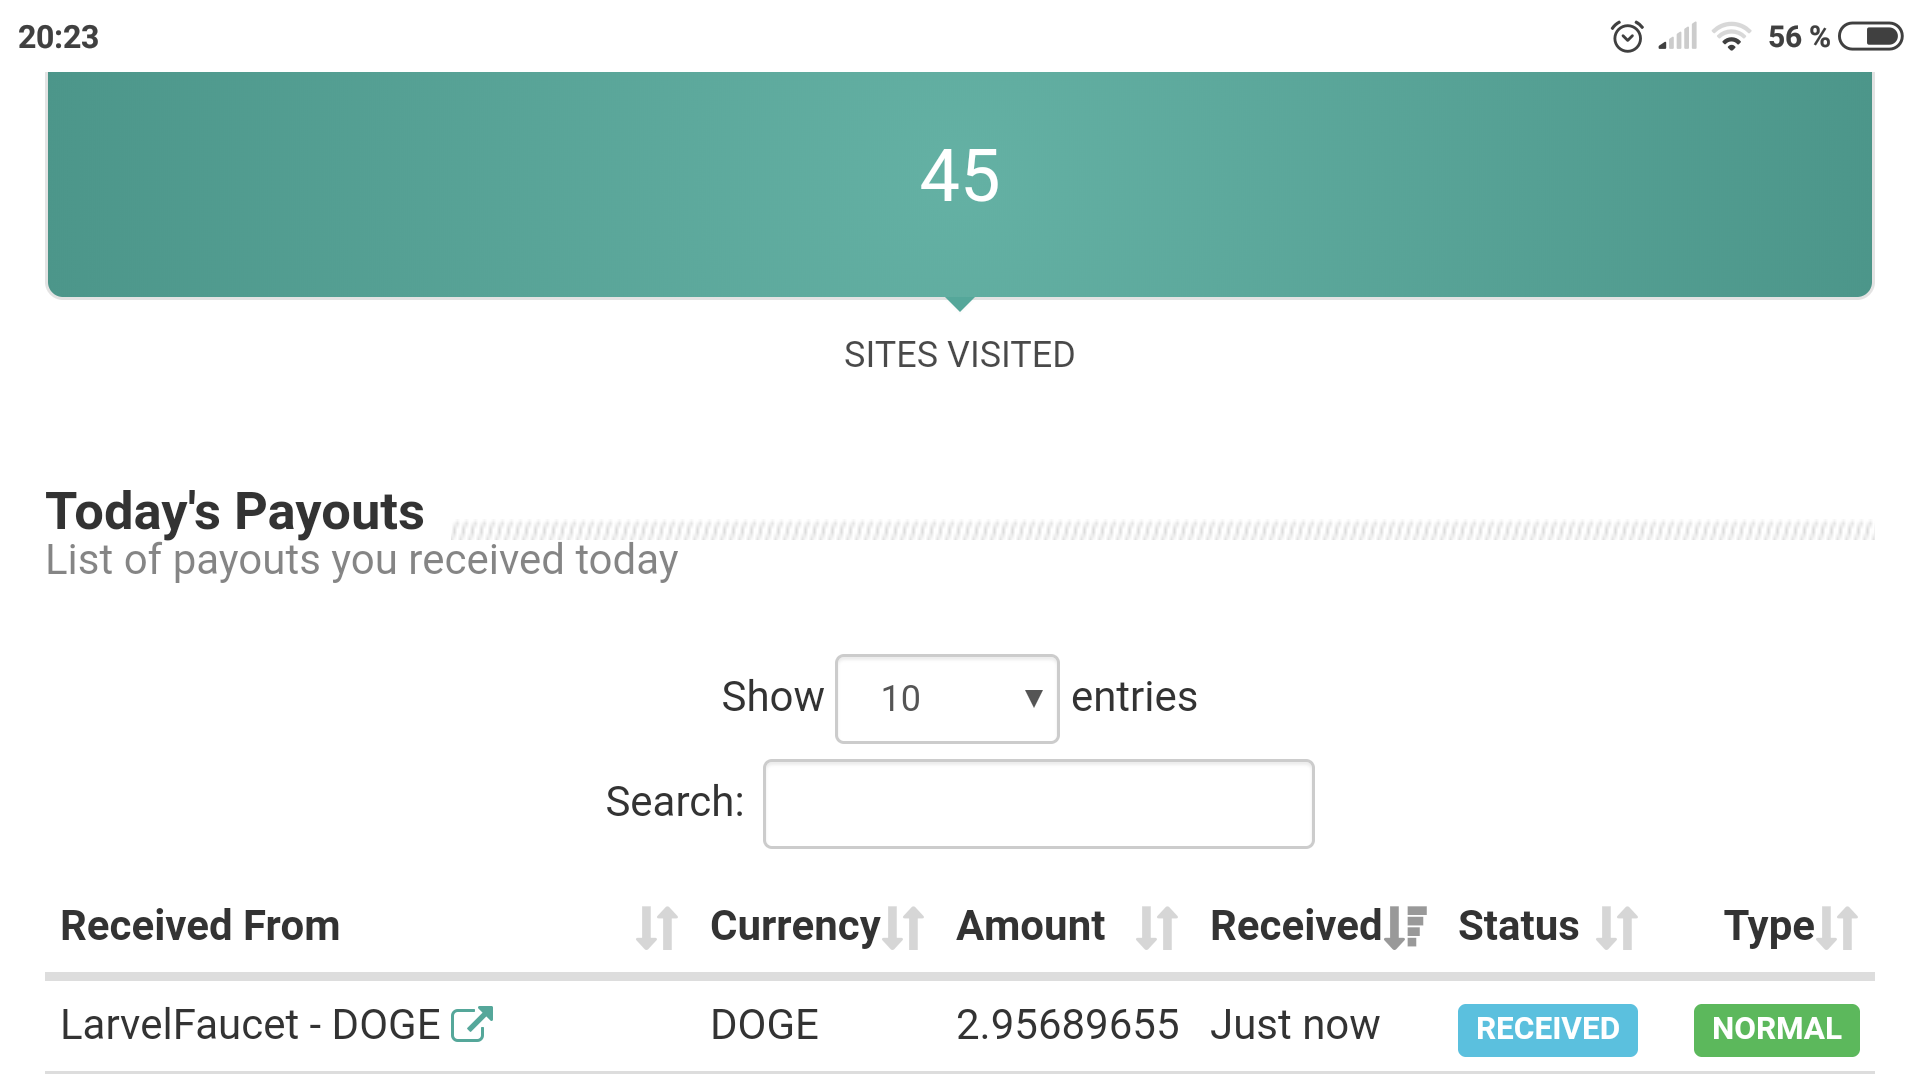Tap the Wi-Fi status icon
Viewport: 1920px width, 1080px height.
coord(1731,37)
